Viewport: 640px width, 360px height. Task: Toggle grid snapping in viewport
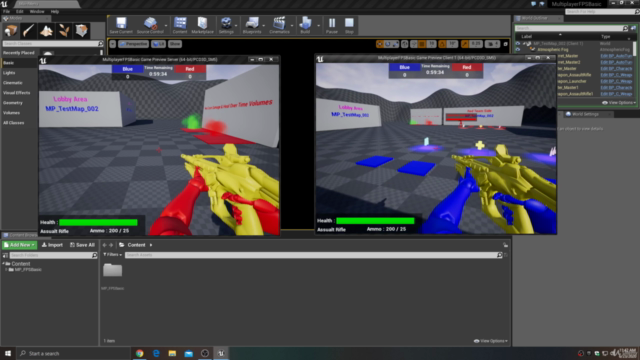pos(422,44)
